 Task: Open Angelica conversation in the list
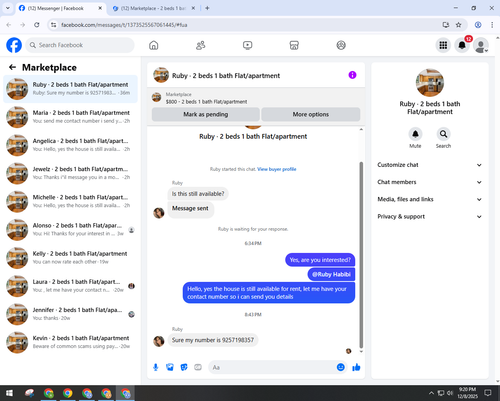[x=70, y=145]
